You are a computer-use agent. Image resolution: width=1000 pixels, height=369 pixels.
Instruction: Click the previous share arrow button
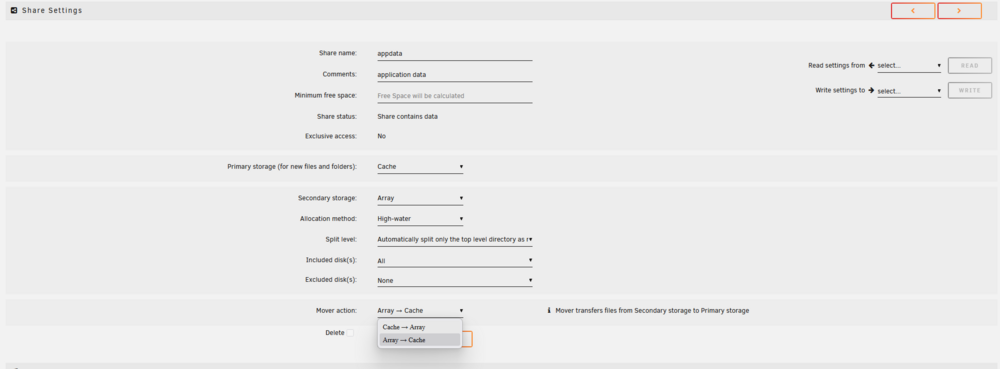coord(913,11)
